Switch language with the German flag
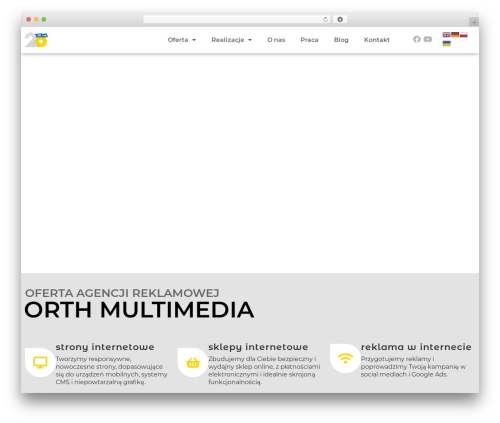500x423 pixels. tap(455, 35)
